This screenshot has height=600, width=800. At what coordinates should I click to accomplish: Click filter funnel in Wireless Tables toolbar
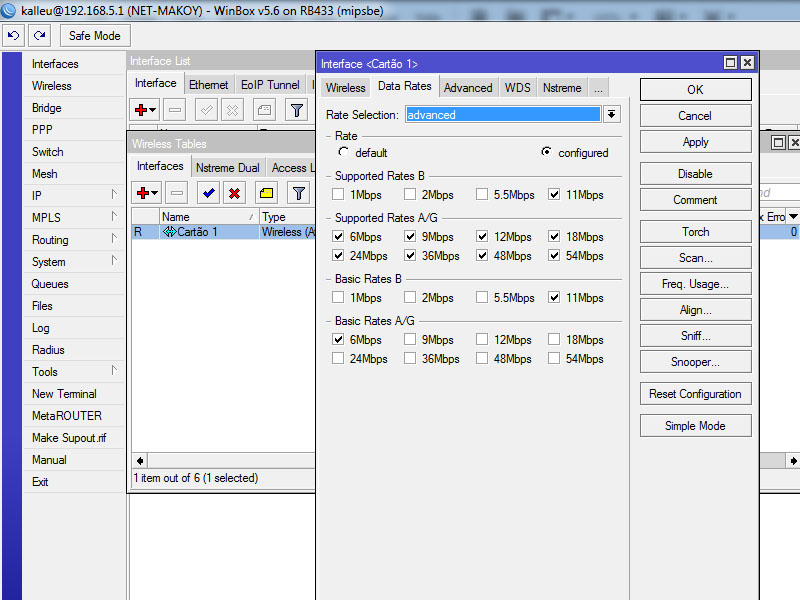[298, 193]
